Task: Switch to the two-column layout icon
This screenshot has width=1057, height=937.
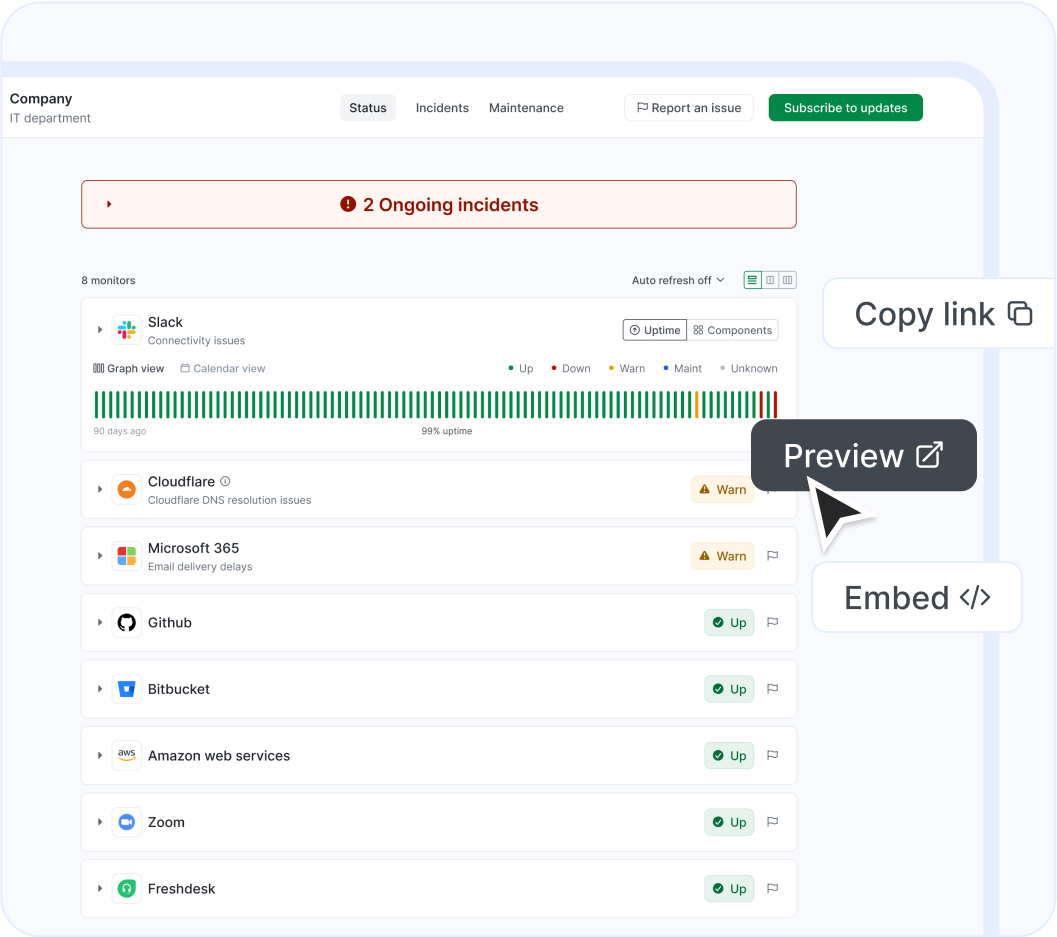Action: tap(770, 280)
